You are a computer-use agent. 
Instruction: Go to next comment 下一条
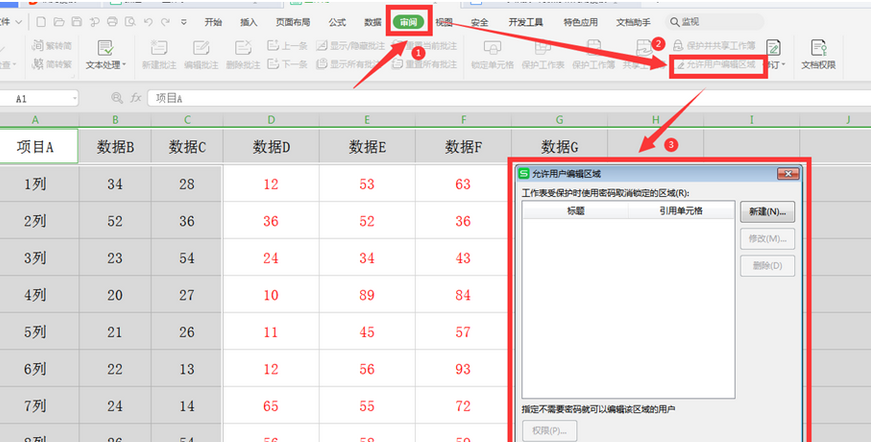[x=288, y=64]
